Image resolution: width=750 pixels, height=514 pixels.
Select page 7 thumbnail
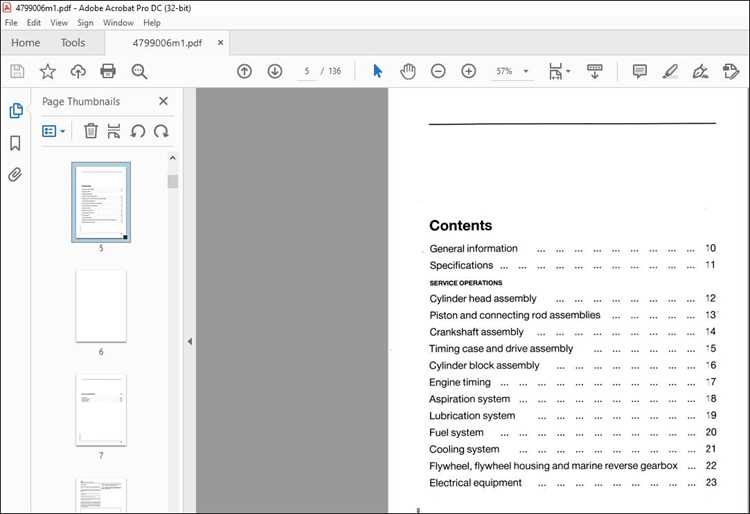[x=101, y=410]
